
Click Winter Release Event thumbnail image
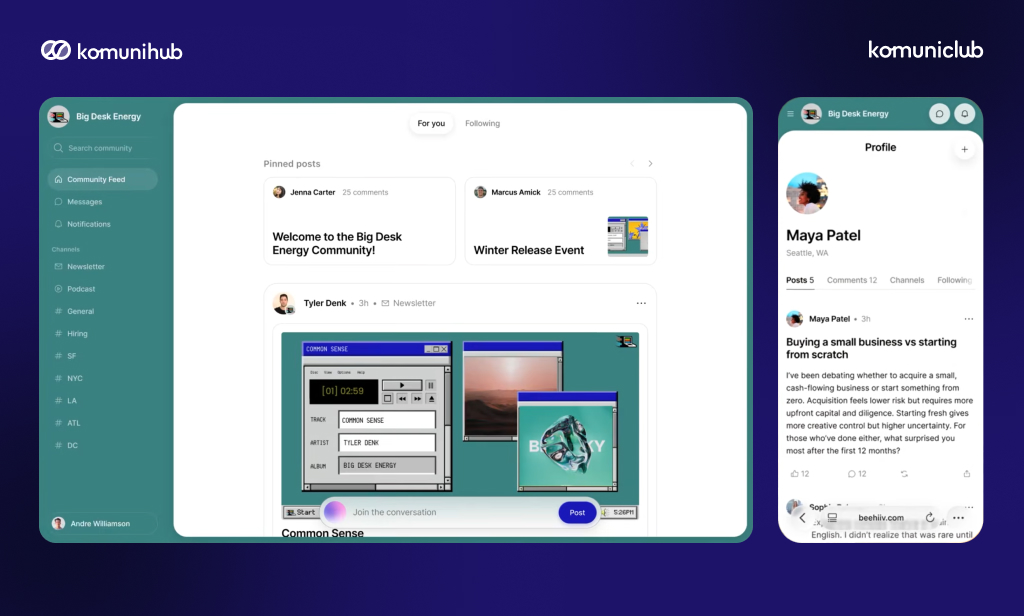click(628, 236)
